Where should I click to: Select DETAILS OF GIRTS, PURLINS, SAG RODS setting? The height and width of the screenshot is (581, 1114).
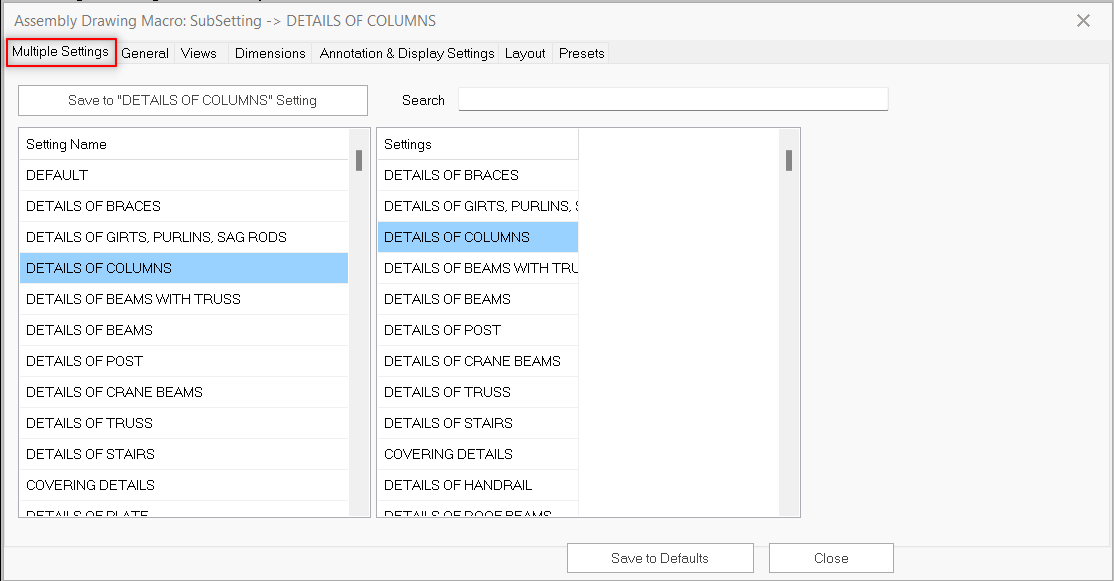(156, 237)
